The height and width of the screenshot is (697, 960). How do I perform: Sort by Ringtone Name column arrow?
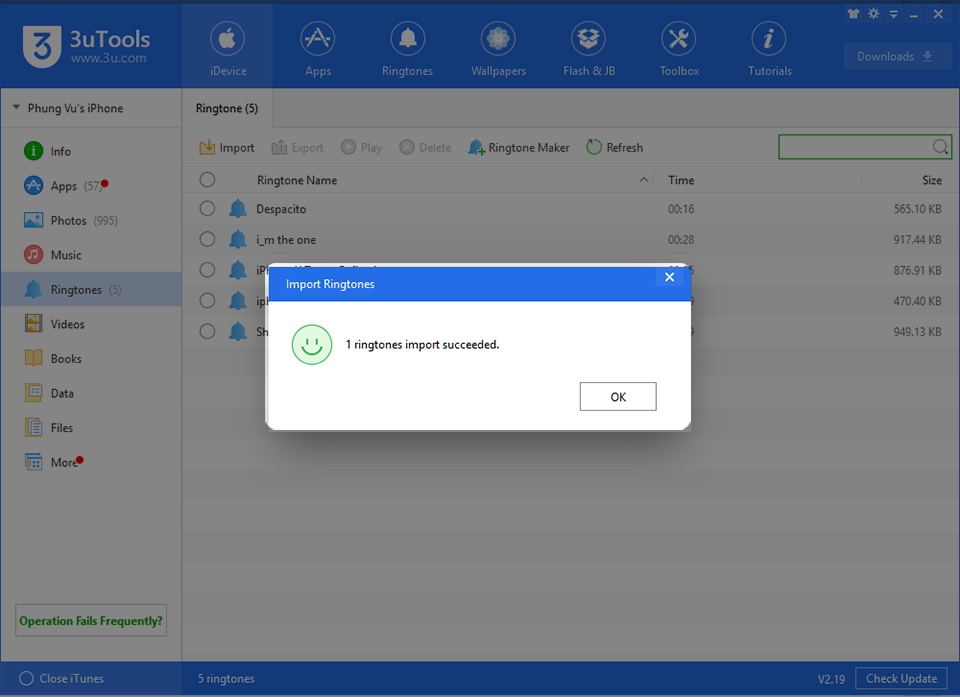tap(643, 180)
